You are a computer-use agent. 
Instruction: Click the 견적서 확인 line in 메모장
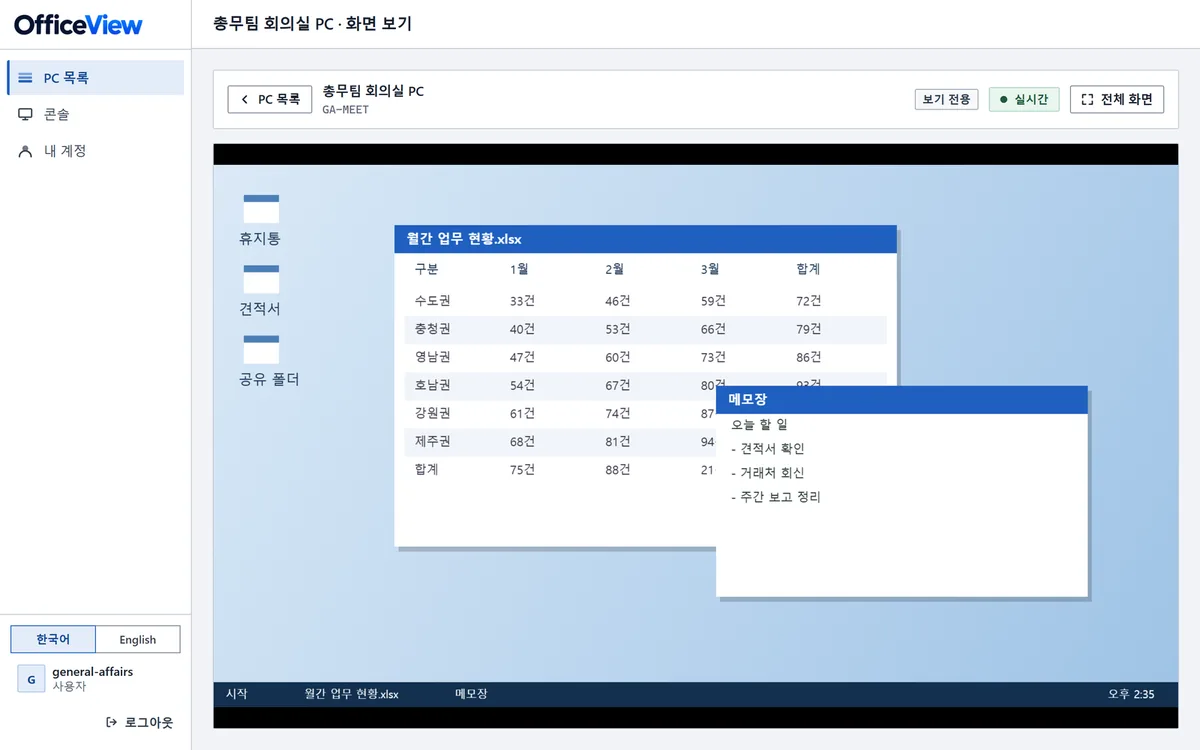[x=768, y=449]
